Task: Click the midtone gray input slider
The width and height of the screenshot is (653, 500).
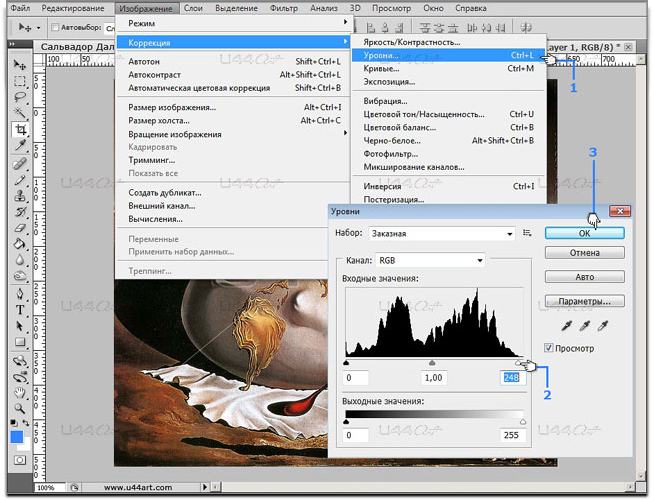Action: pos(432,363)
